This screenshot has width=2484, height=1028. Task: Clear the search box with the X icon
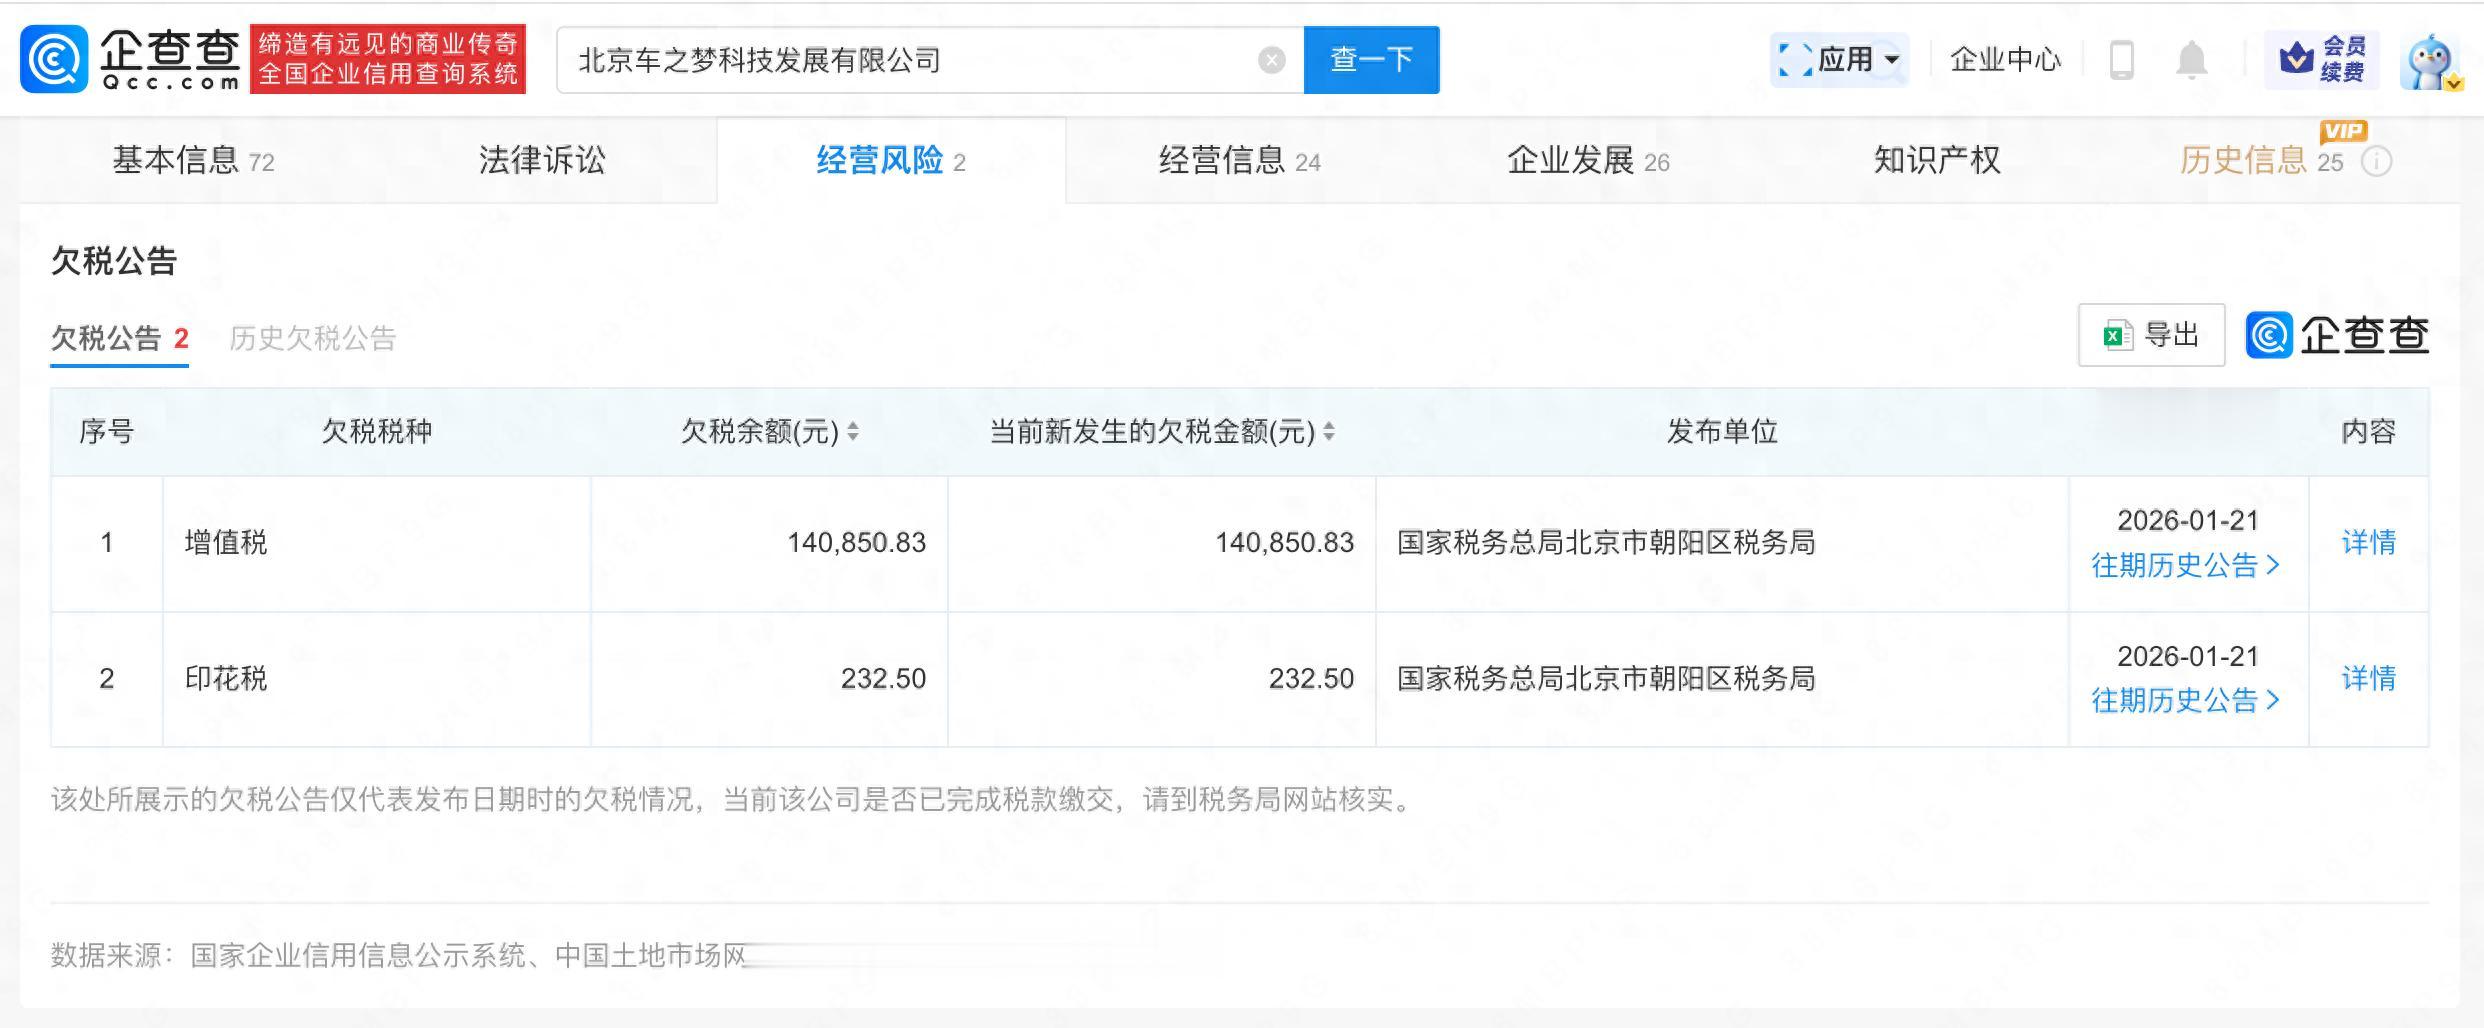click(x=1271, y=60)
